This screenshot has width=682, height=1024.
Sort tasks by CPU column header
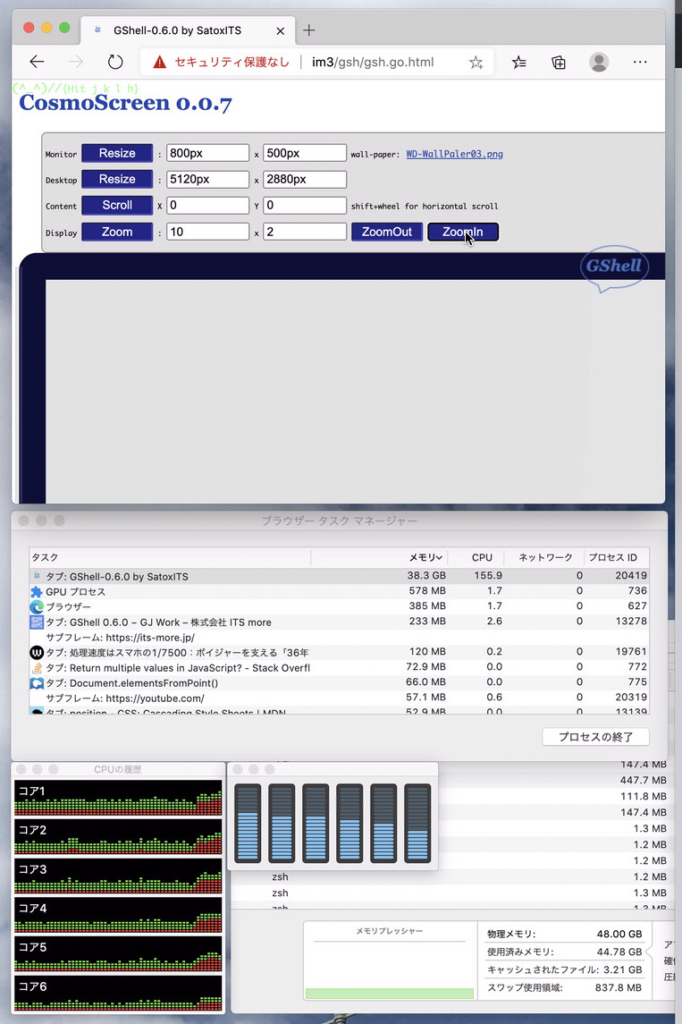coord(482,557)
